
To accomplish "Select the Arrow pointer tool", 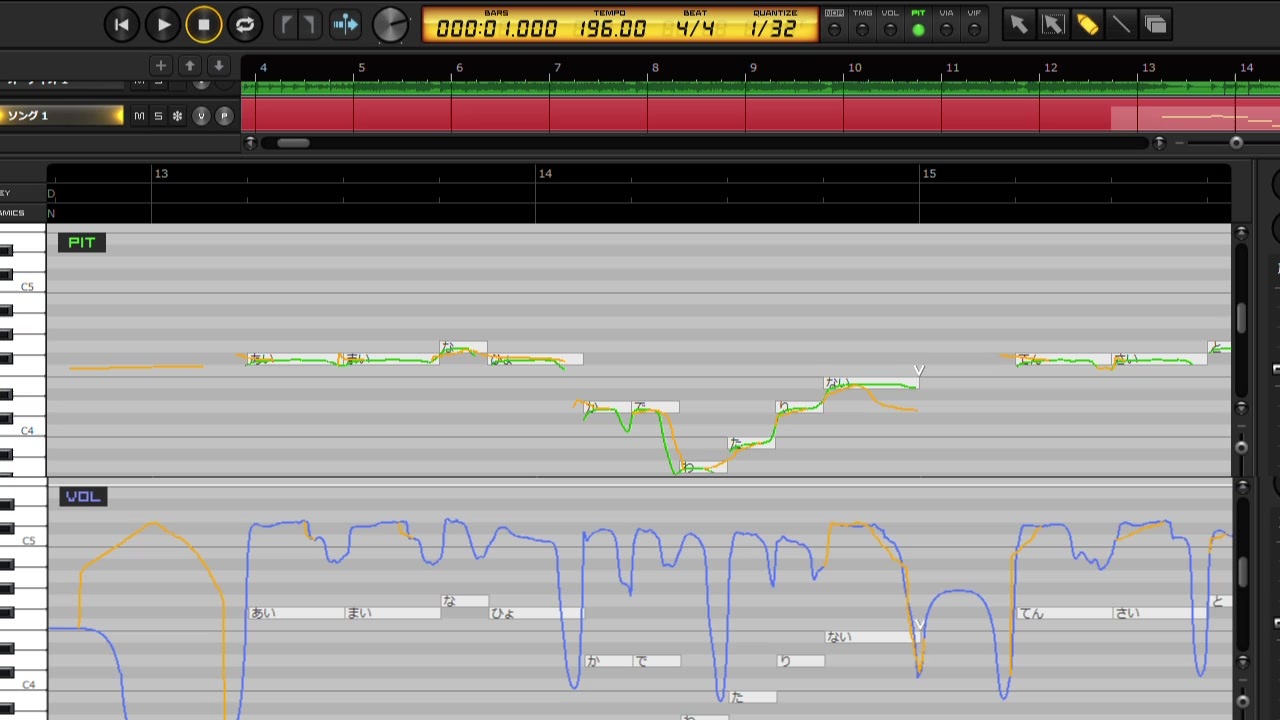I will point(1018,24).
